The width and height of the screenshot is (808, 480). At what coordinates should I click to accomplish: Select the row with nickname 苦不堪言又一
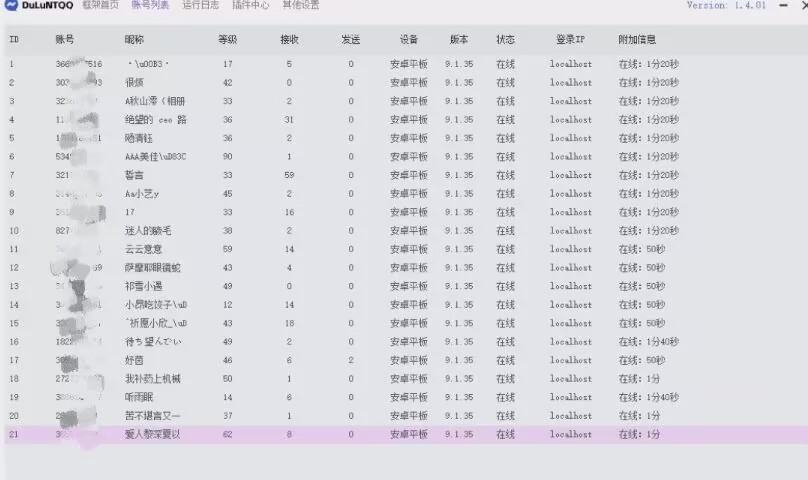click(404, 416)
